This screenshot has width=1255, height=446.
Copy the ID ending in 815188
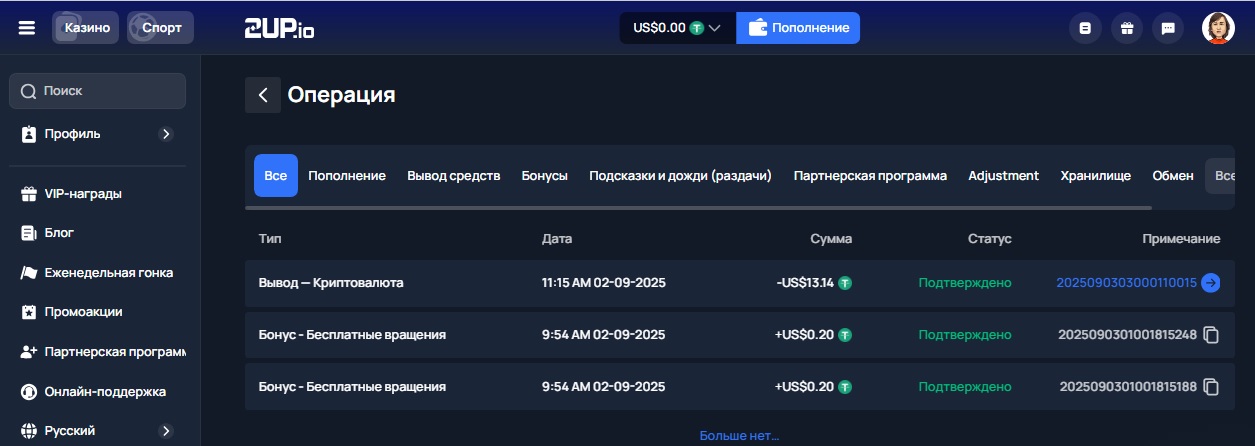click(1211, 387)
